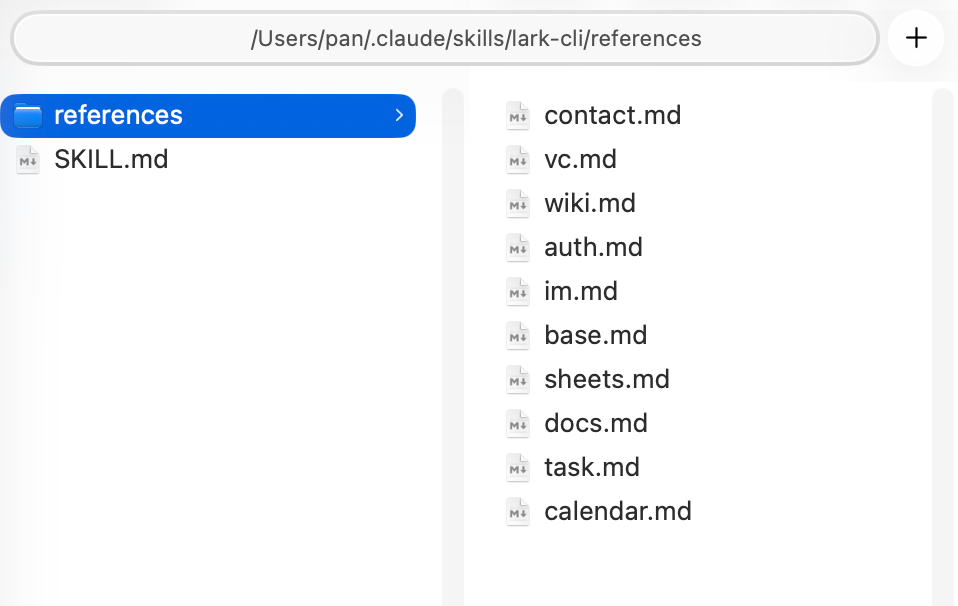The height and width of the screenshot is (606, 958).
Task: Click the sheets.md markdown file icon
Action: point(518,380)
